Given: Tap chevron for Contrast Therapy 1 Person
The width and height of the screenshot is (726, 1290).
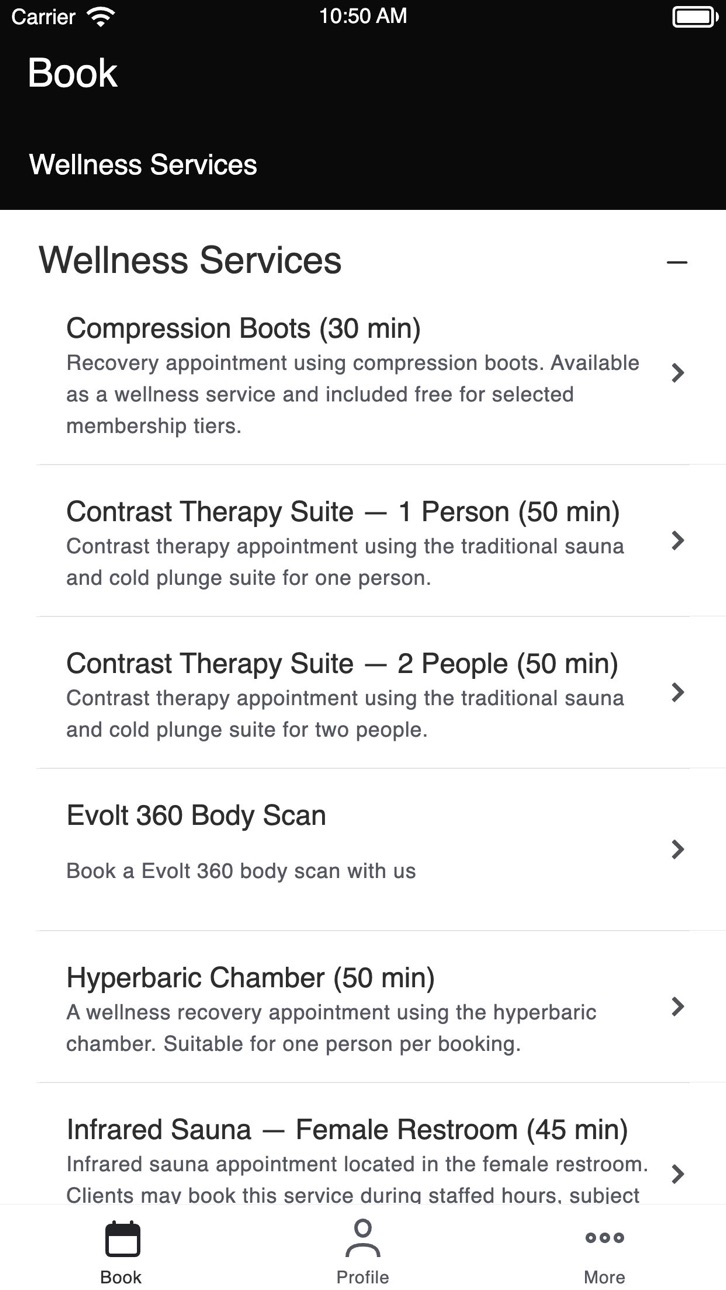Looking at the screenshot, I should pyautogui.click(x=678, y=541).
